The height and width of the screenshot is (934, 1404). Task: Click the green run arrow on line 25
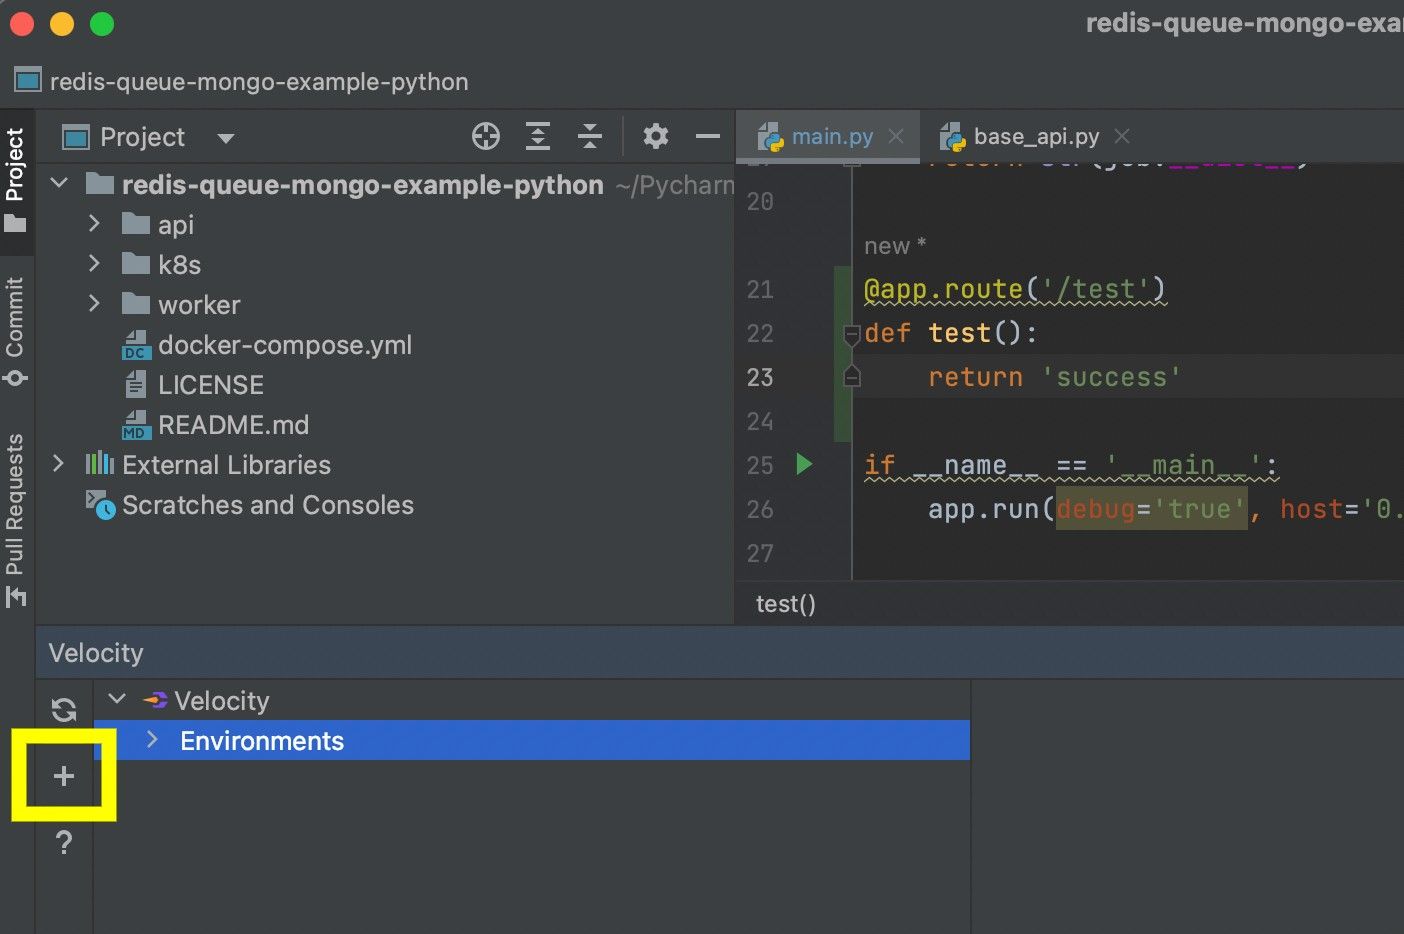(x=804, y=464)
